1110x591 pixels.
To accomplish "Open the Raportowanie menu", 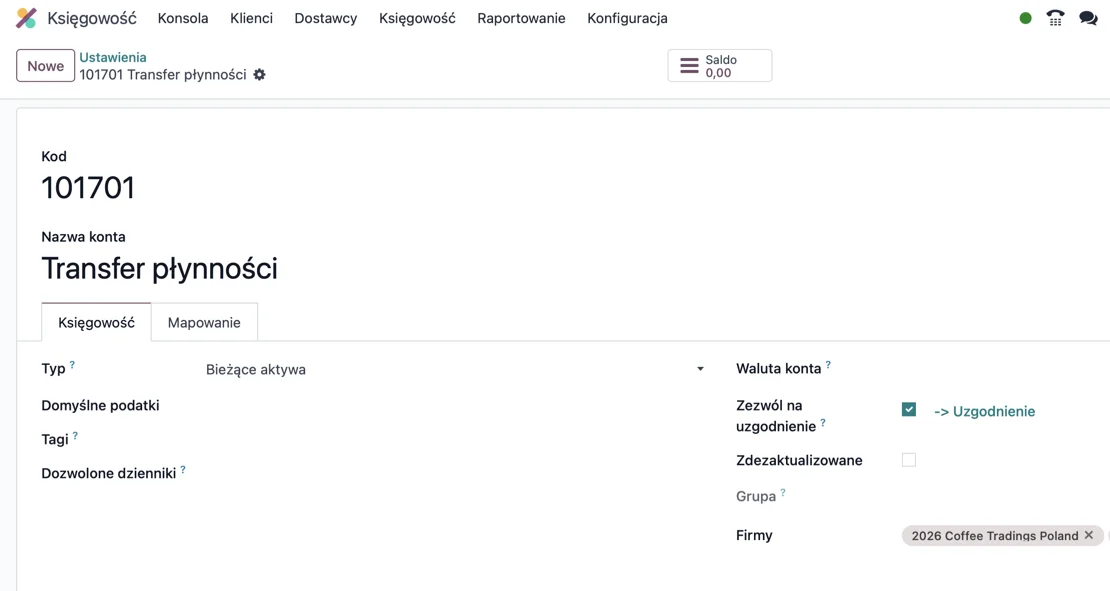I will pyautogui.click(x=521, y=18).
